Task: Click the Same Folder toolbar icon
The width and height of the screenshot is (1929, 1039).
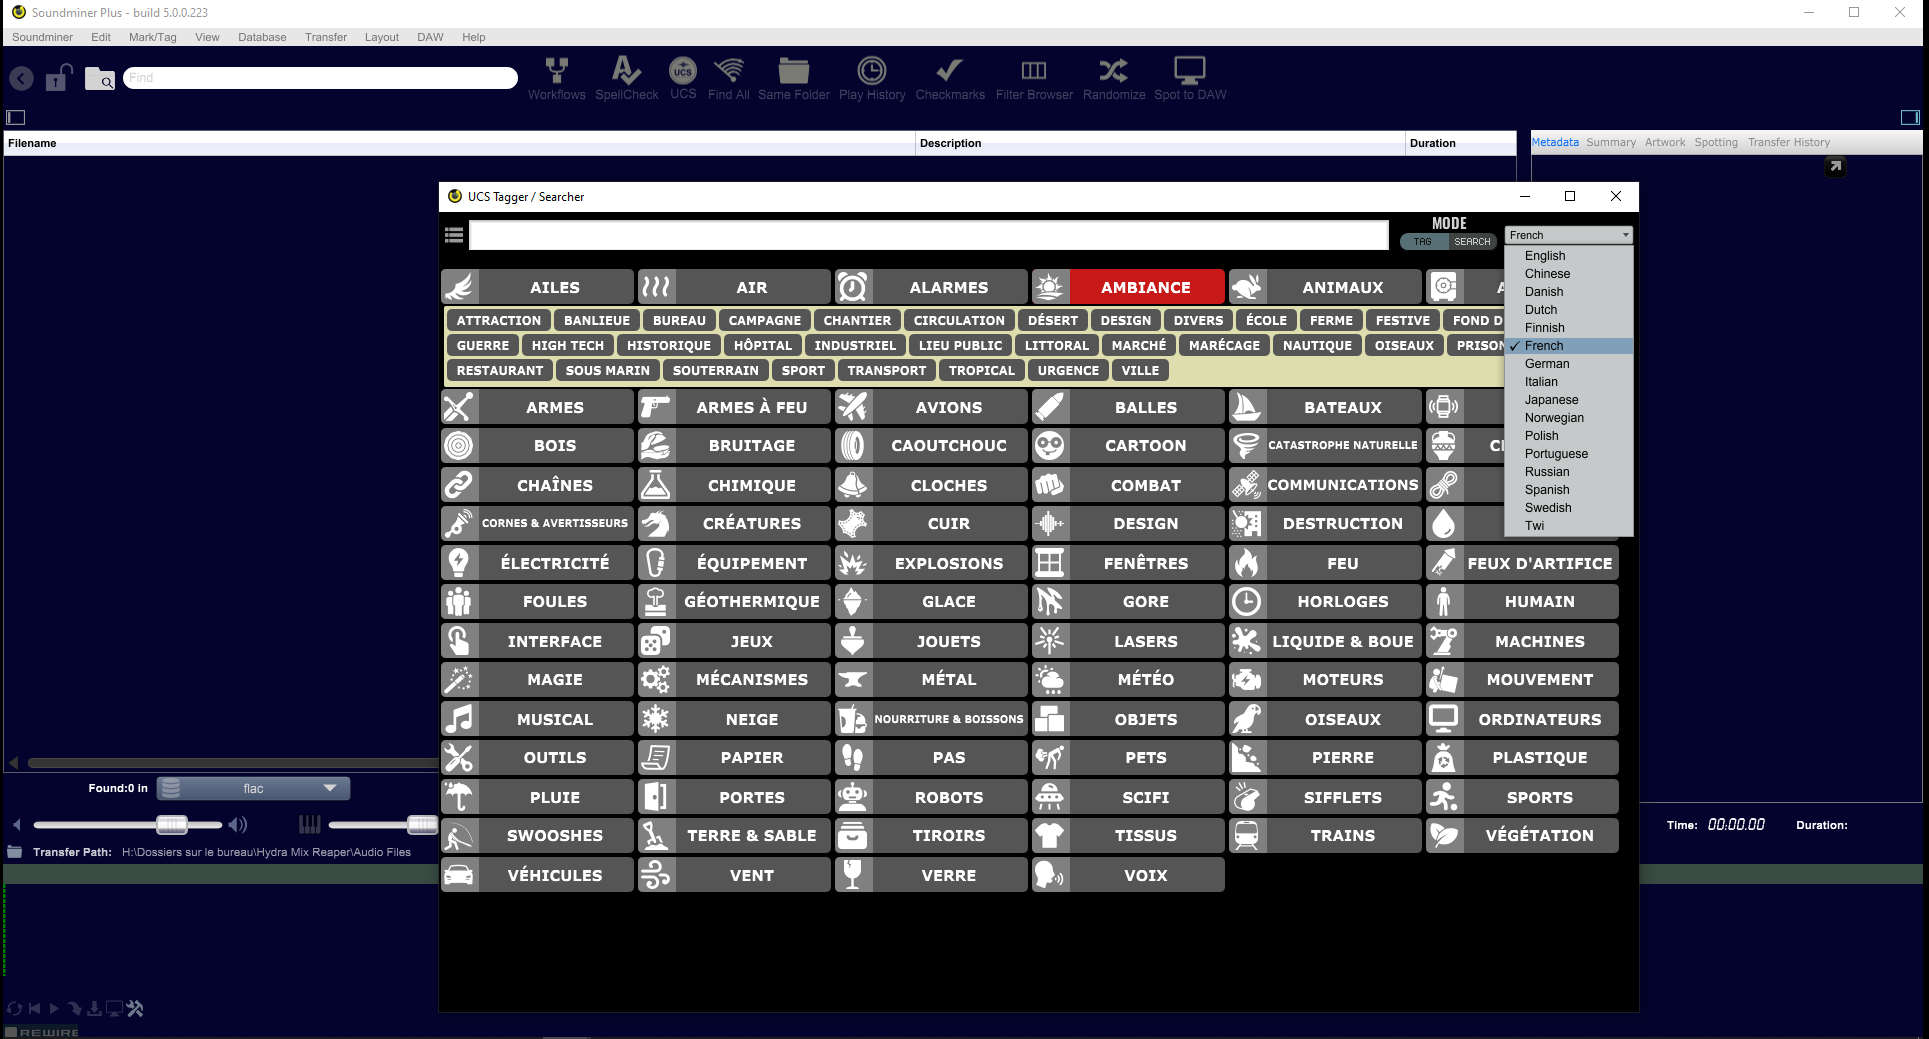Action: [x=794, y=78]
